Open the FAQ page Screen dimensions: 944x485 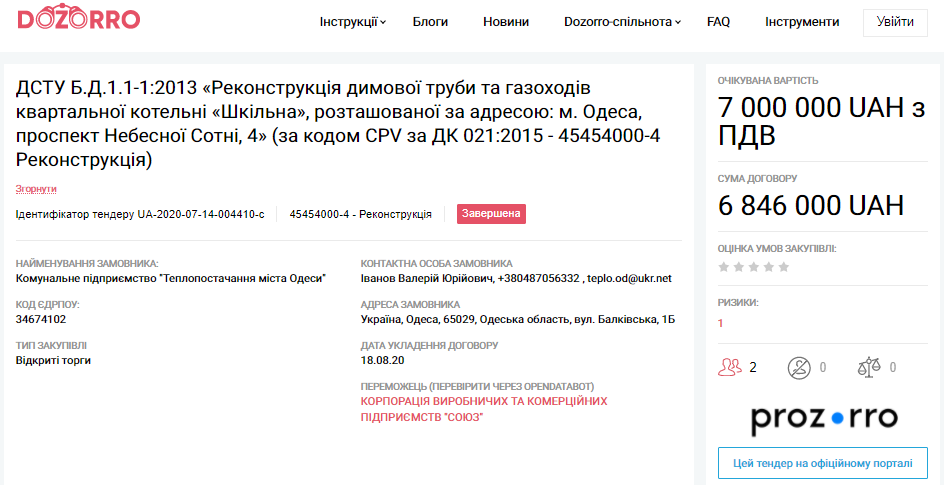tap(719, 22)
